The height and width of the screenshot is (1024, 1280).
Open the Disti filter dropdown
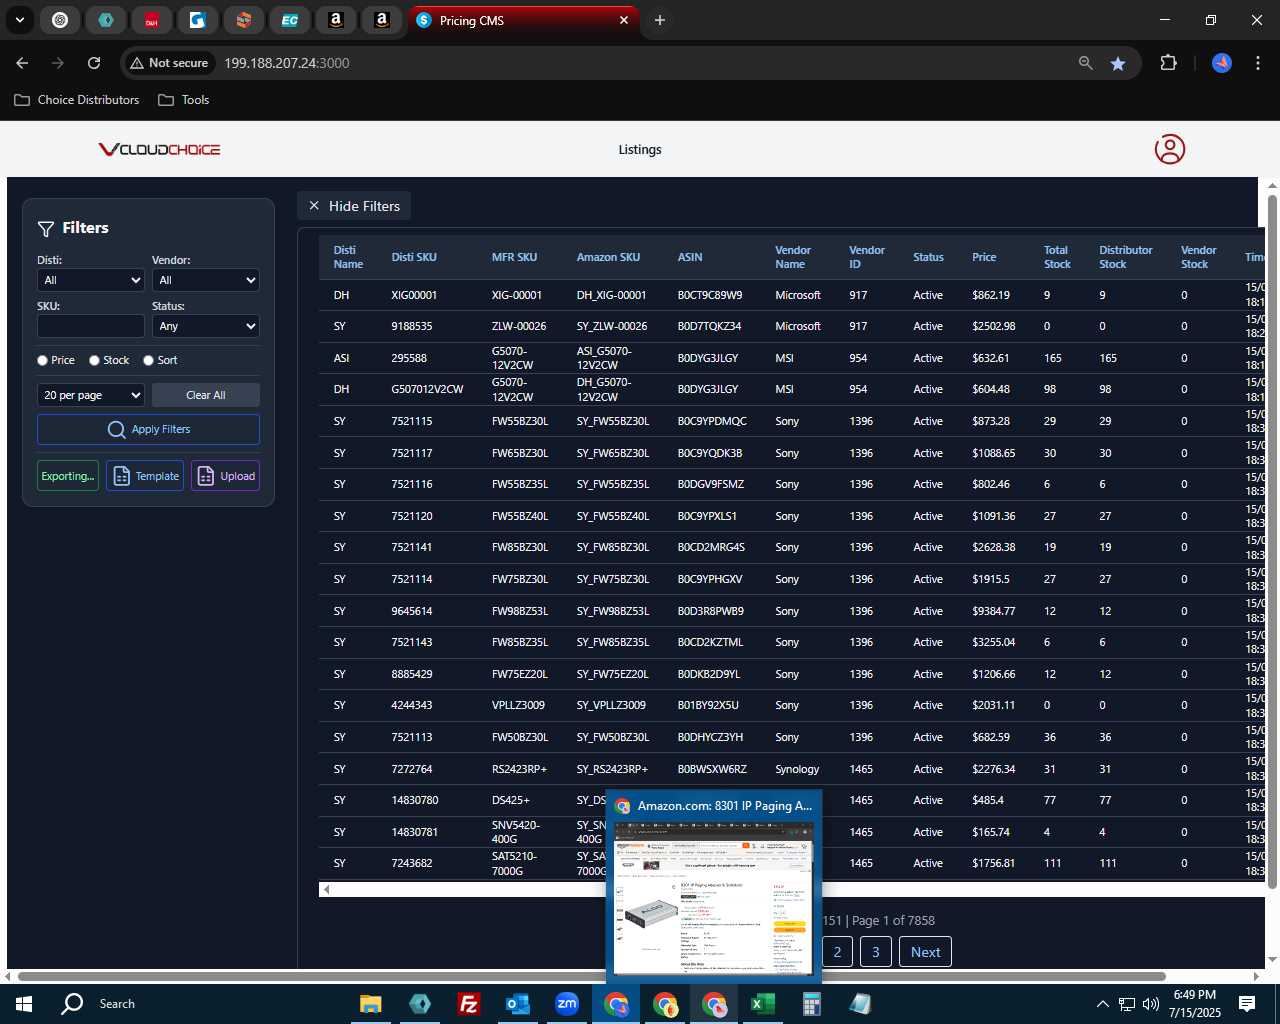click(x=91, y=280)
